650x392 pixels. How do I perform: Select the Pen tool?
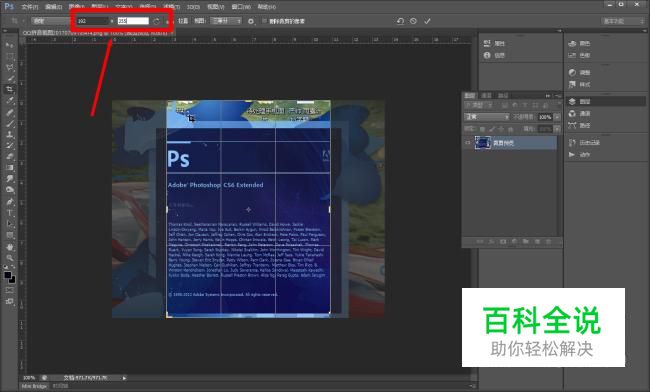pos(10,202)
